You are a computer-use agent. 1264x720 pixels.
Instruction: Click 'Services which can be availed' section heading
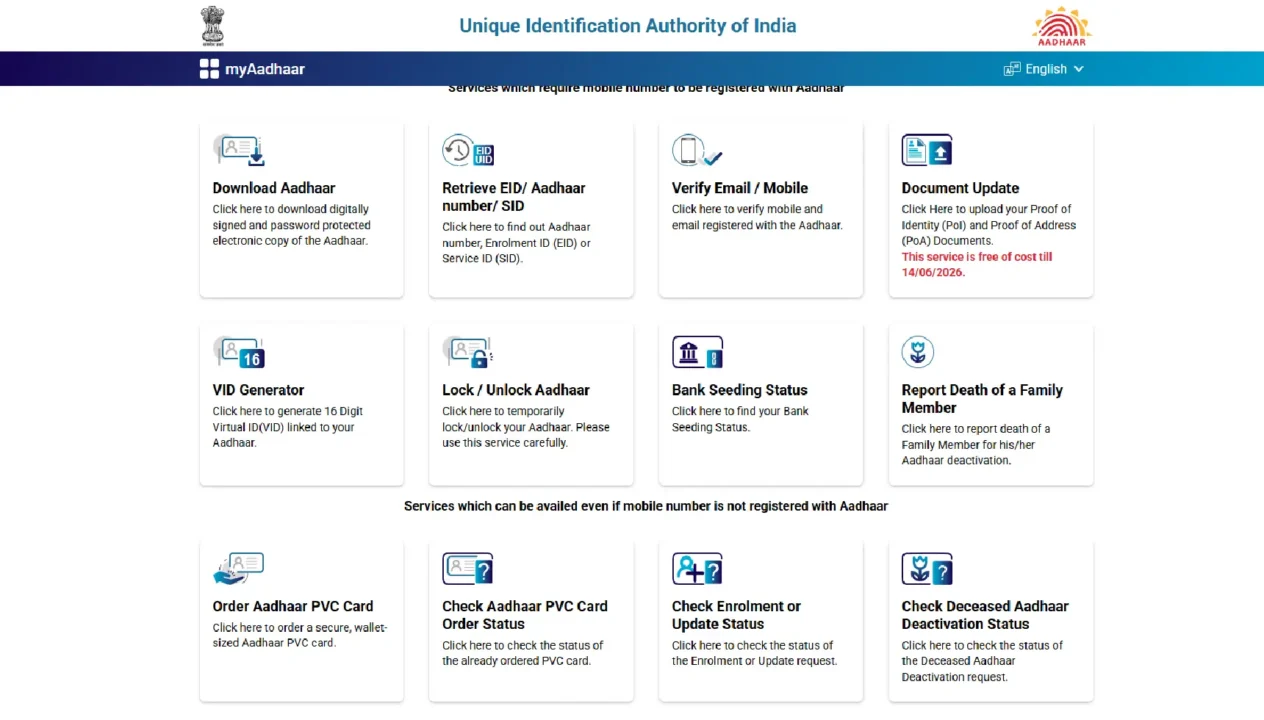pyautogui.click(x=646, y=506)
